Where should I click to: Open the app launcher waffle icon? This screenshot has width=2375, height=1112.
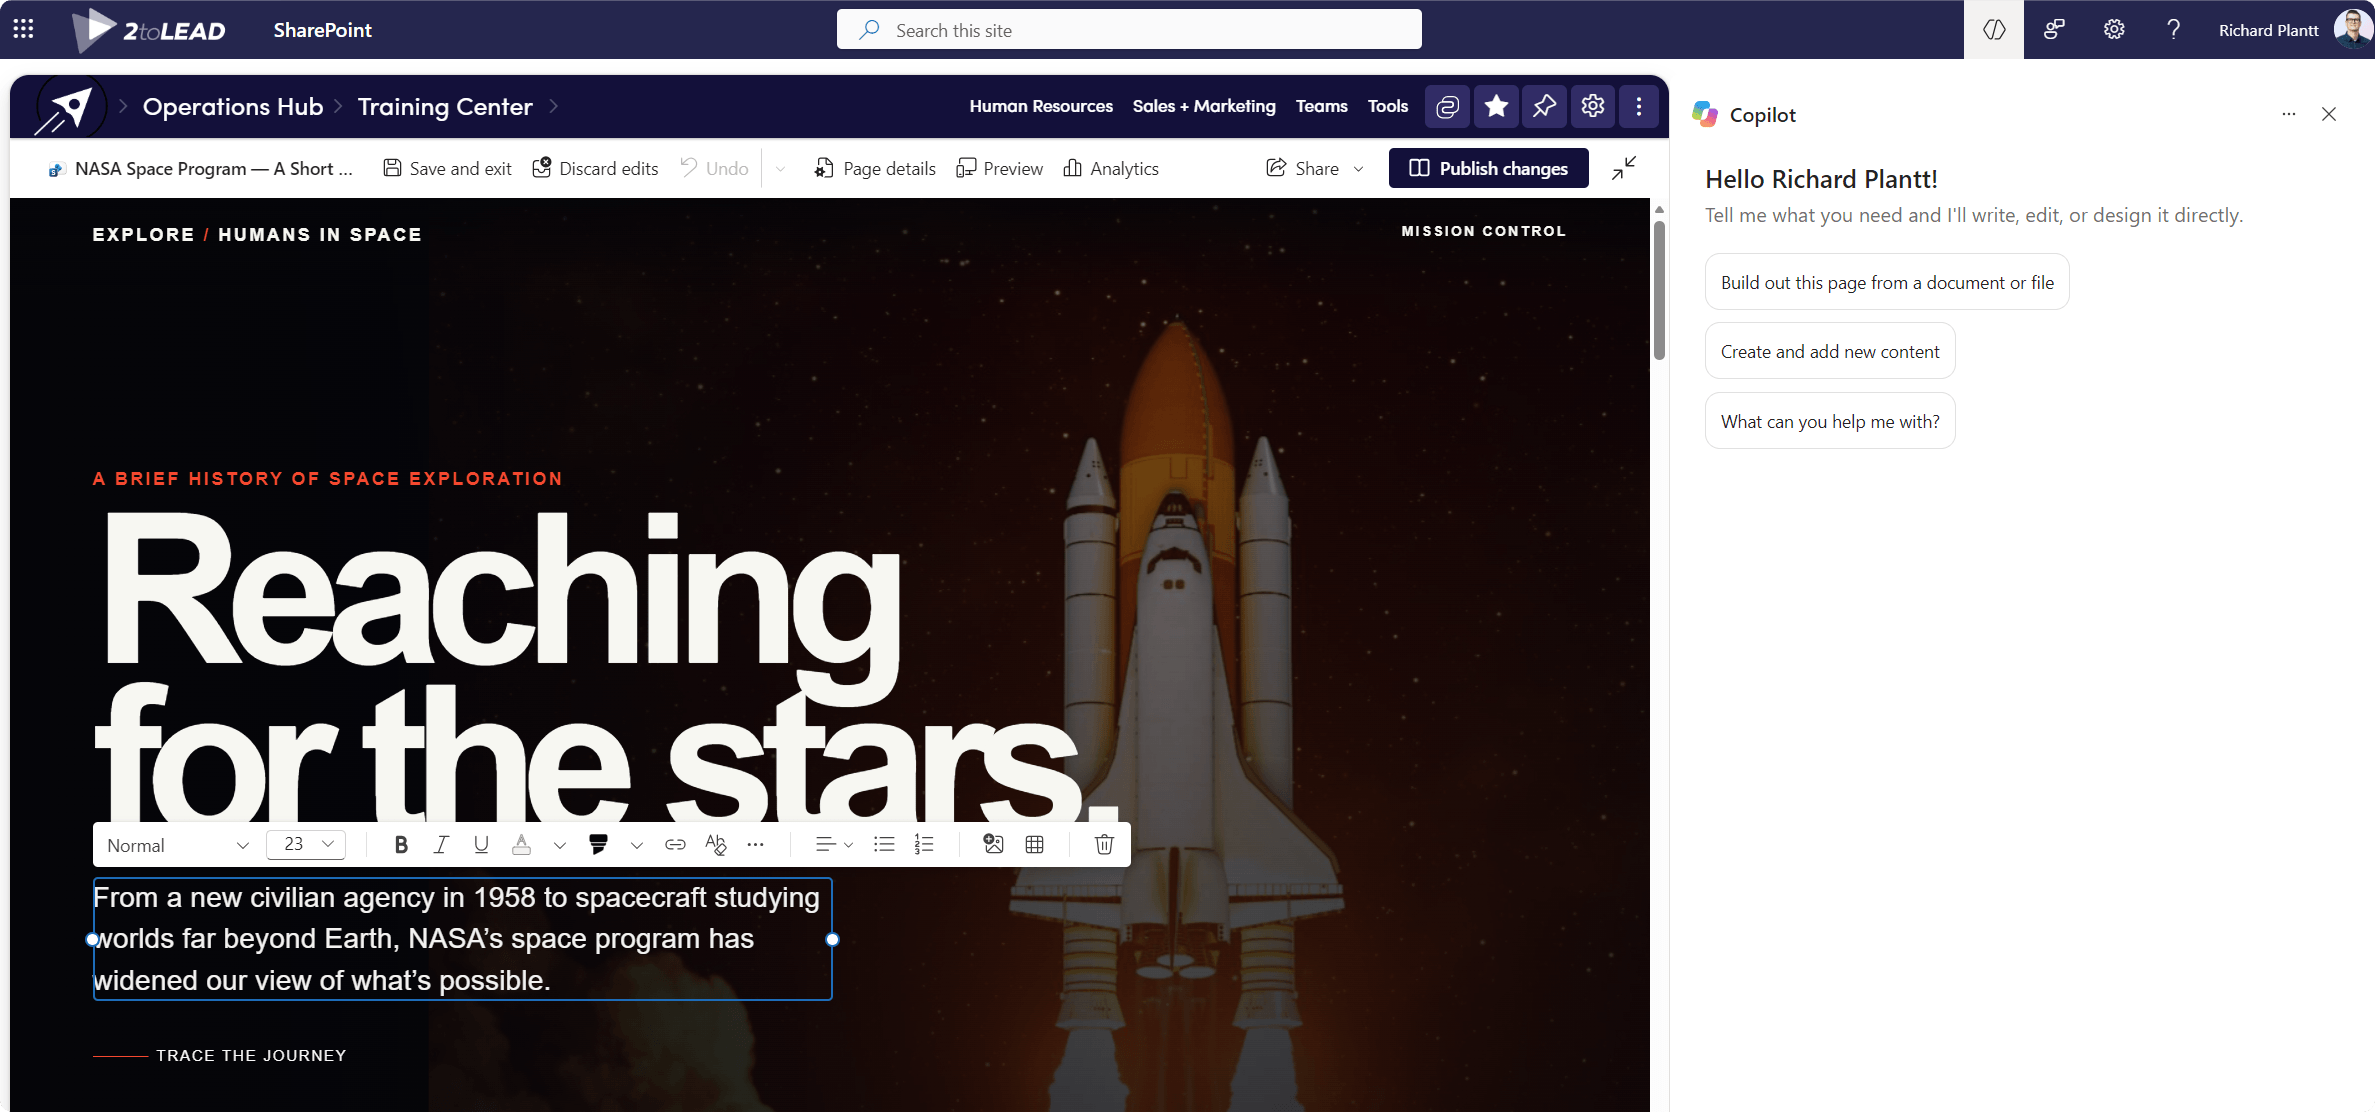tap(24, 29)
